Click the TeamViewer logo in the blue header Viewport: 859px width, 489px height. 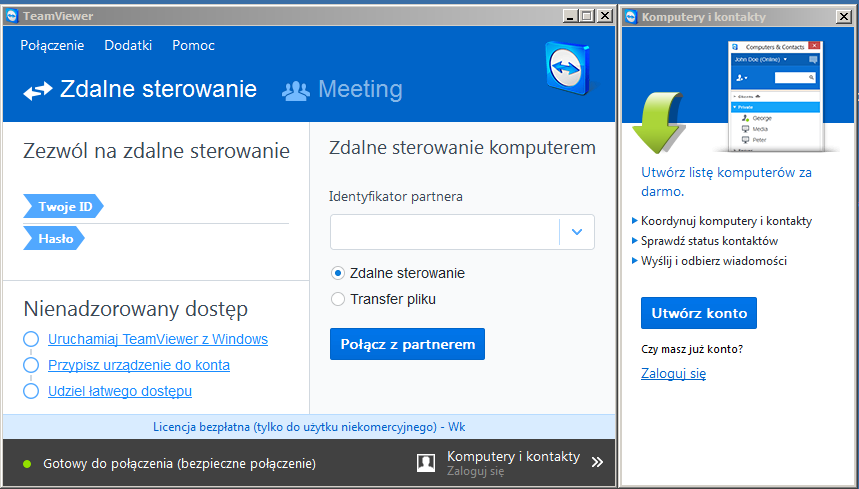pyautogui.click(x=568, y=68)
